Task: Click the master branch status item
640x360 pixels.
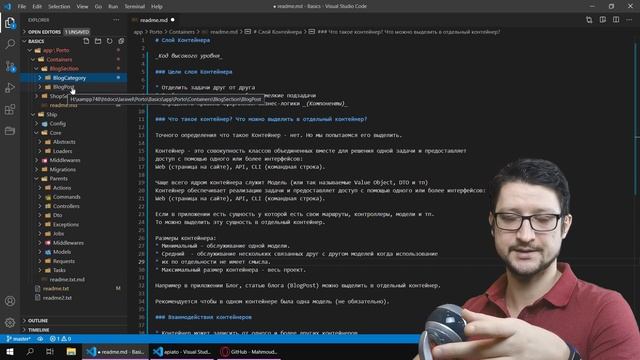Action: click(x=19, y=339)
